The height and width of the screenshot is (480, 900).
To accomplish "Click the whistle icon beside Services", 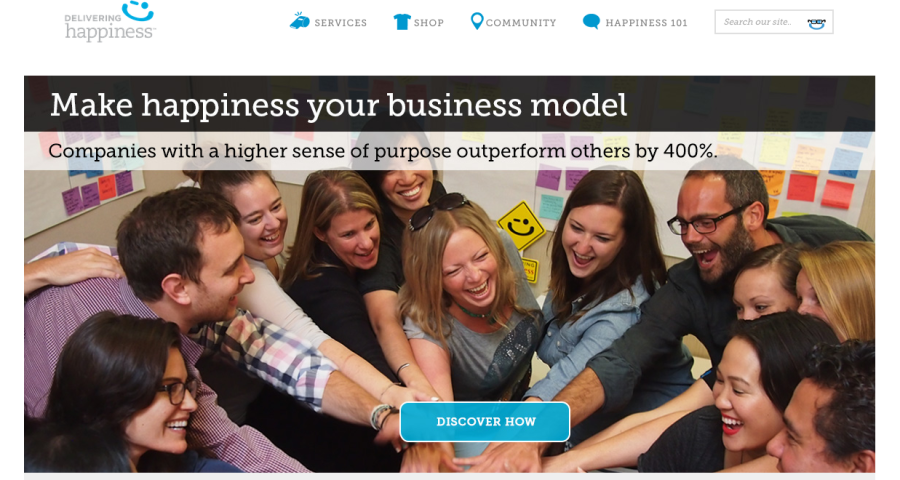I will (x=300, y=21).
